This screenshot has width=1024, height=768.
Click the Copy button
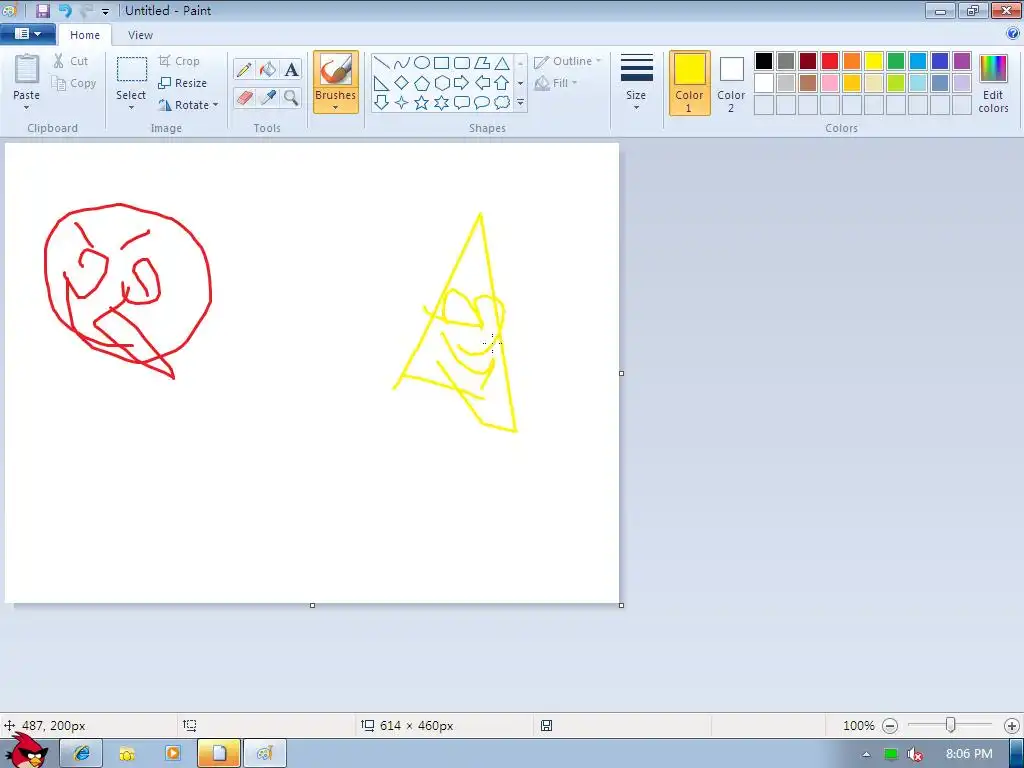click(74, 83)
